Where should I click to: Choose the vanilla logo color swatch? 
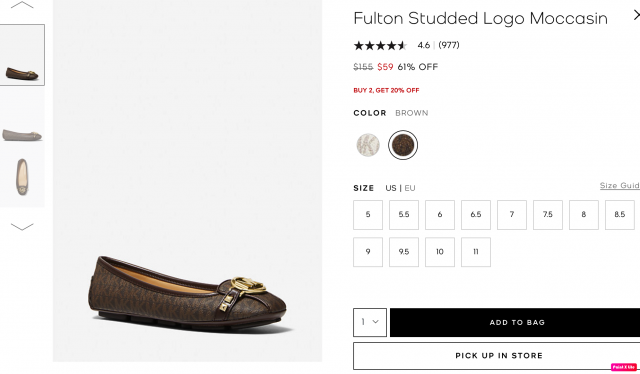[368, 145]
